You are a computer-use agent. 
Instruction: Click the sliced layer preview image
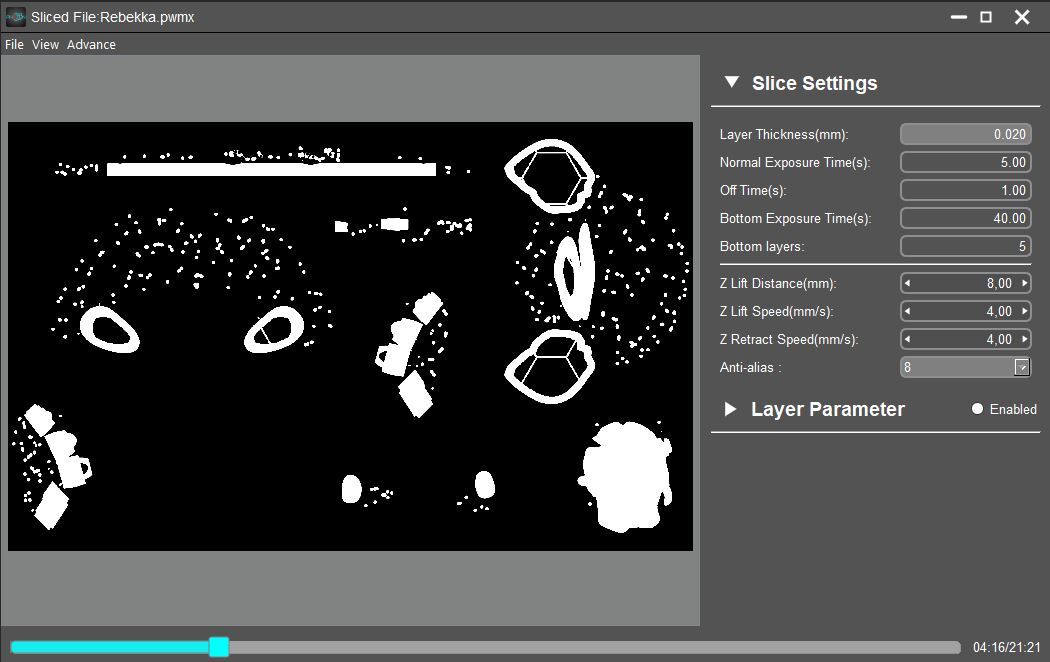click(x=350, y=336)
